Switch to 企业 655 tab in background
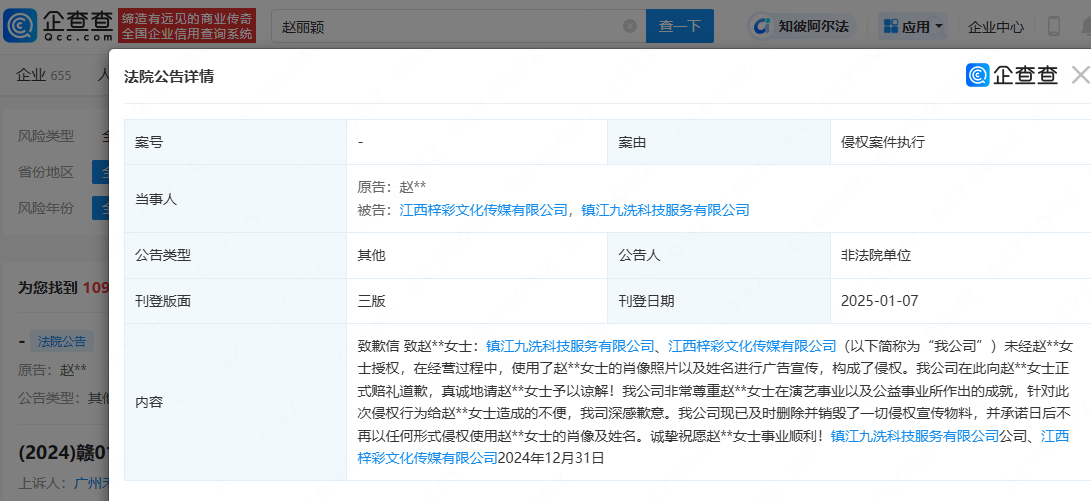1091x501 pixels. pos(44,75)
